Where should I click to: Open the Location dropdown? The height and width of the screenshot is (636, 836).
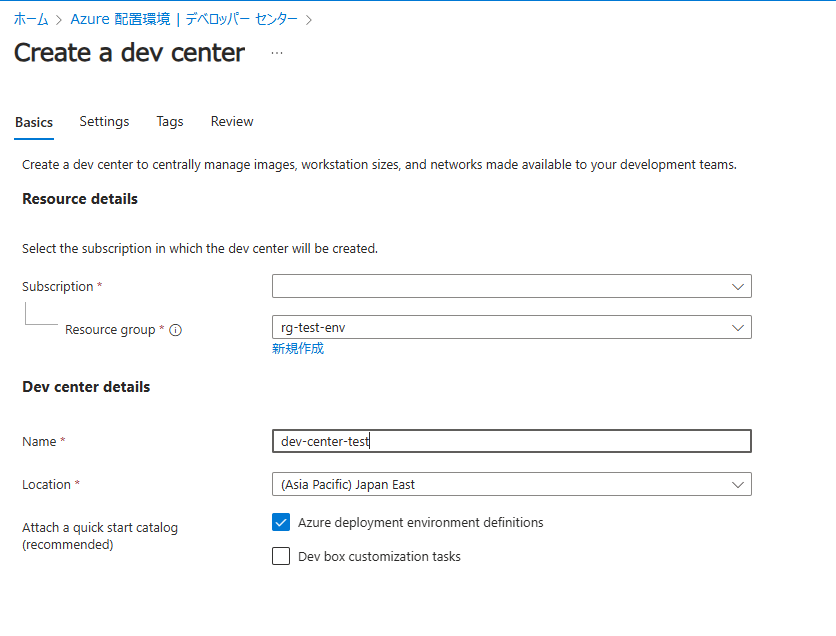[x=512, y=484]
